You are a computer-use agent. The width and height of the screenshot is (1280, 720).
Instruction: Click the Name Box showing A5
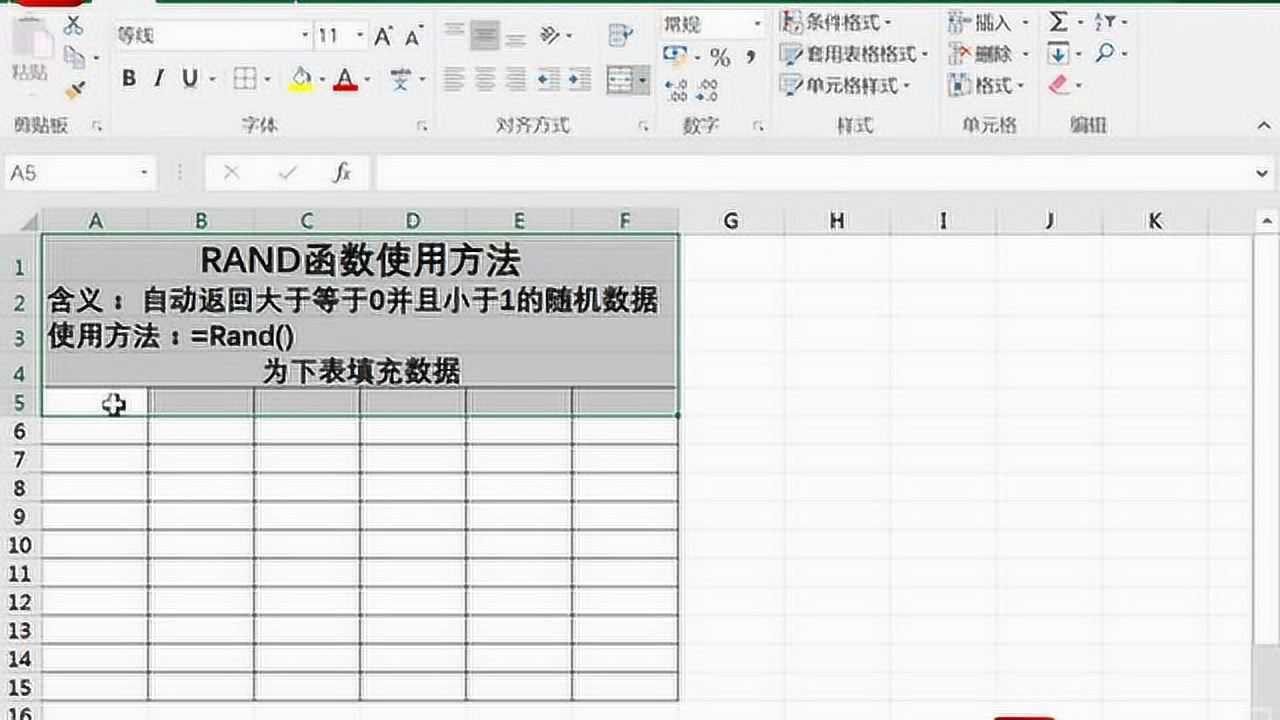tap(80, 173)
